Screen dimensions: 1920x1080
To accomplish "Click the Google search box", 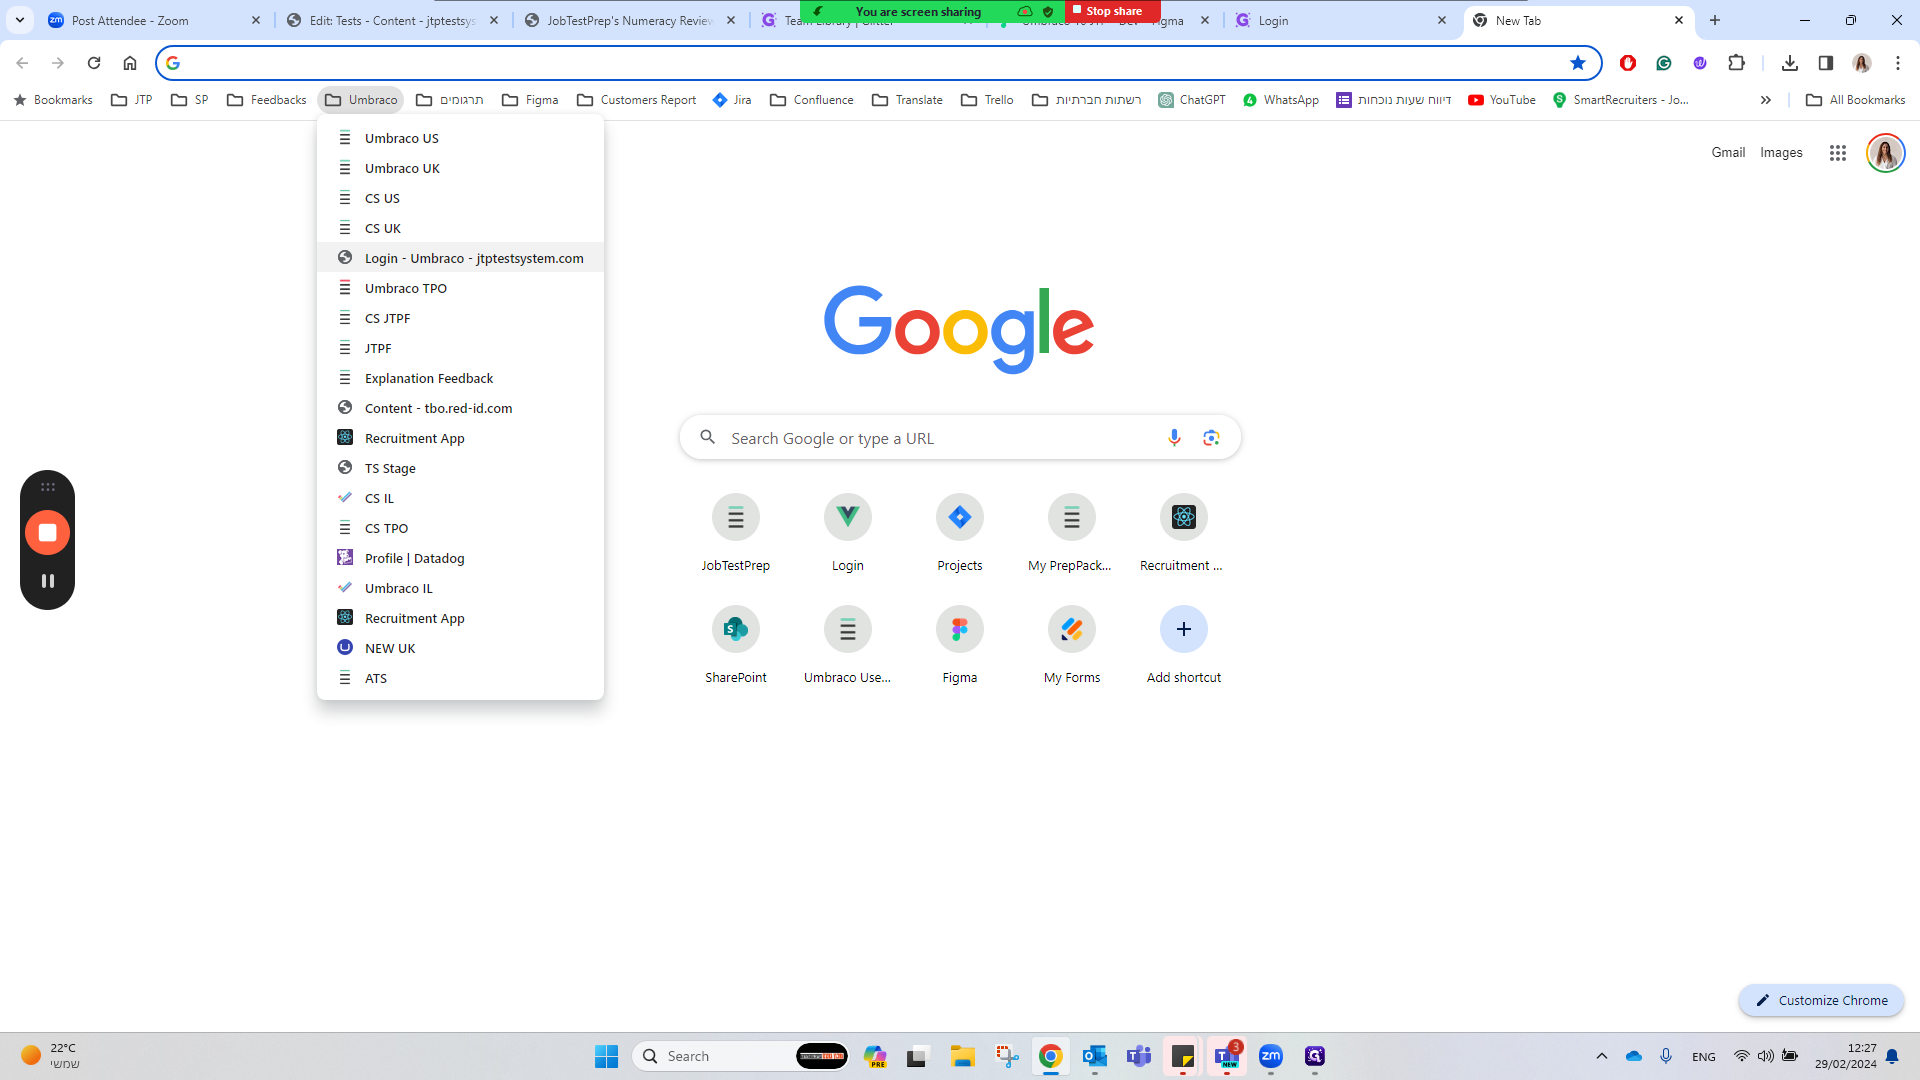I will click(x=960, y=438).
